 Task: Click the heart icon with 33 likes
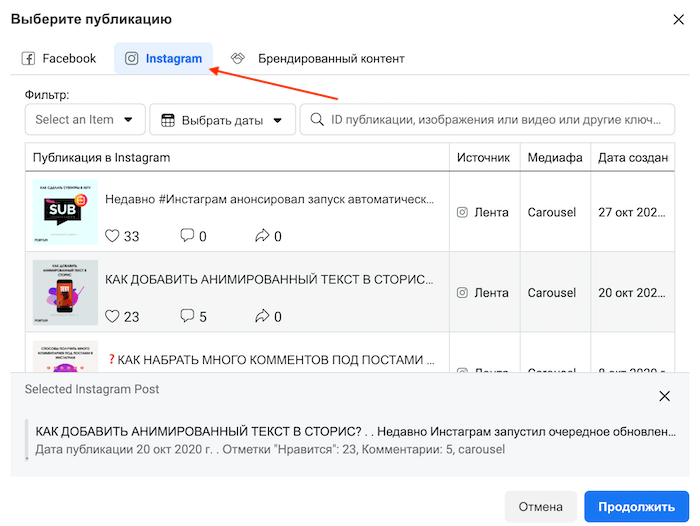coord(113,236)
